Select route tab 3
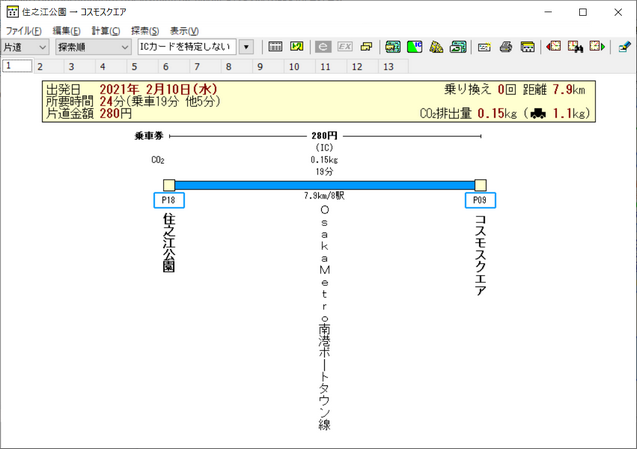 click(80, 66)
